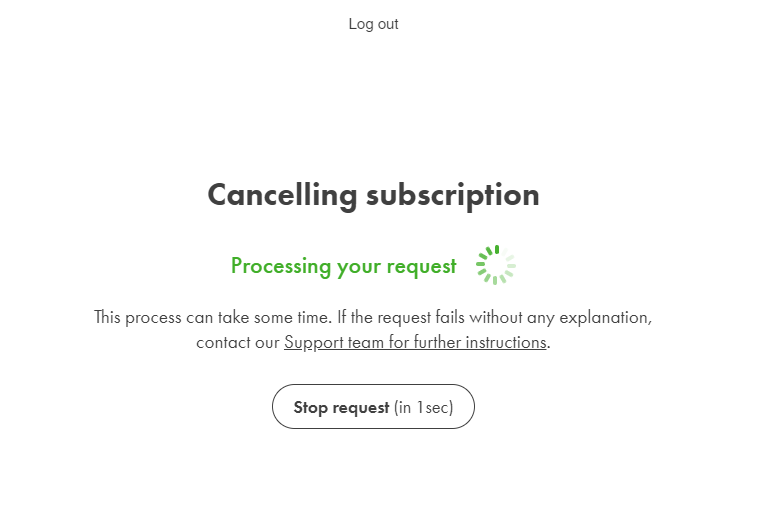The width and height of the screenshot is (760, 526).
Task: Click the 'This process can take some time' text
Action: coord(213,317)
